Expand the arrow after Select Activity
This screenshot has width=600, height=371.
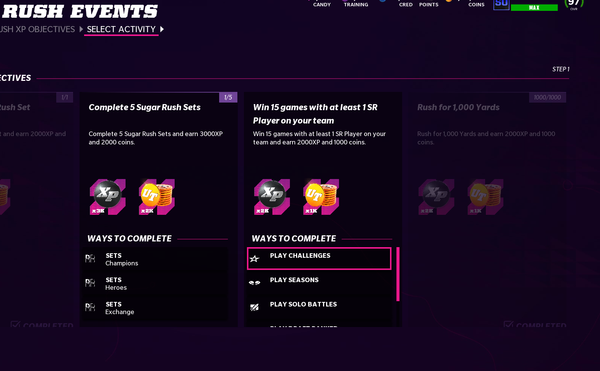coord(162,29)
